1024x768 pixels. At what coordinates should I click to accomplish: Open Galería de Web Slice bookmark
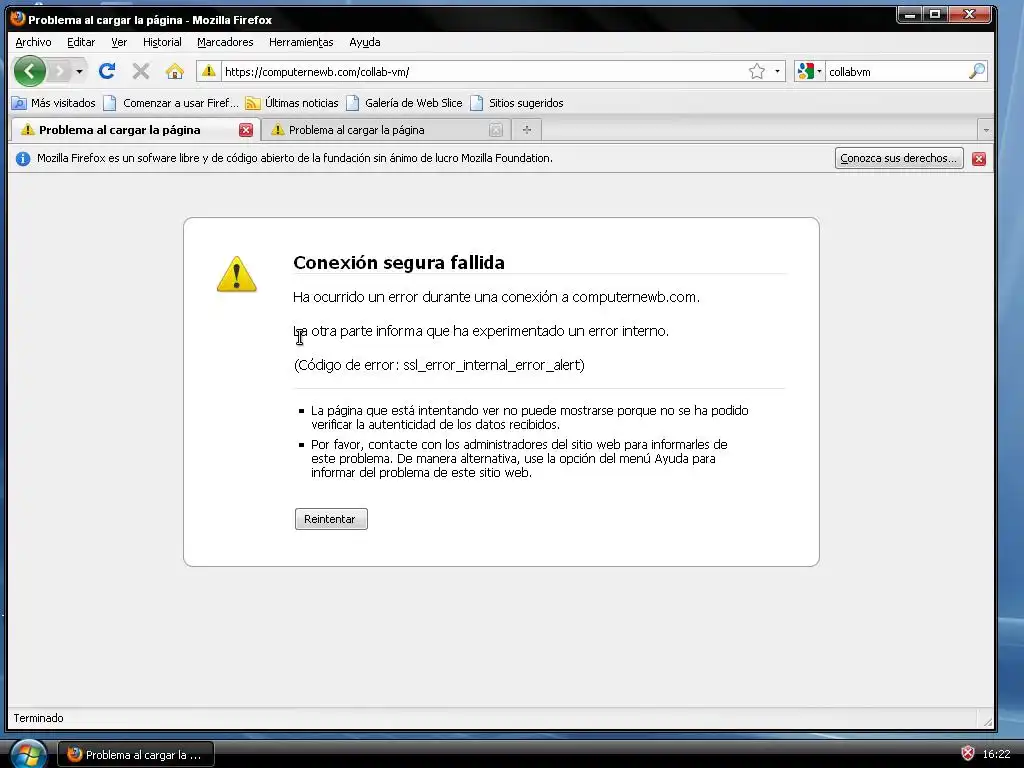(404, 103)
